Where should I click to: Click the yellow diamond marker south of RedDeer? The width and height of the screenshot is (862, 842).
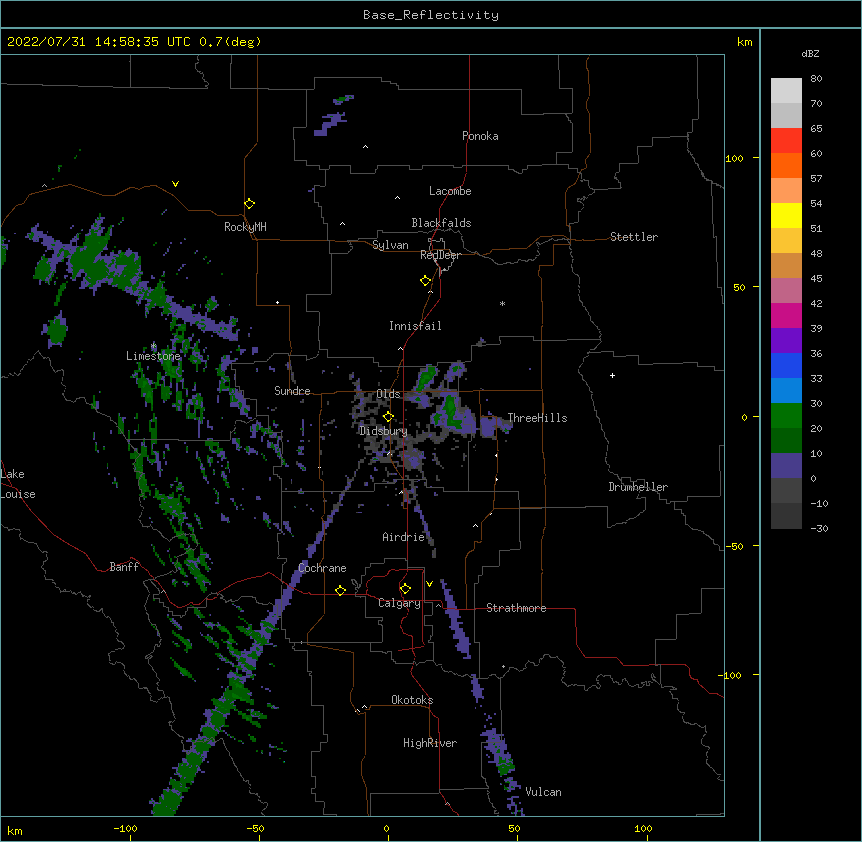[x=425, y=281]
